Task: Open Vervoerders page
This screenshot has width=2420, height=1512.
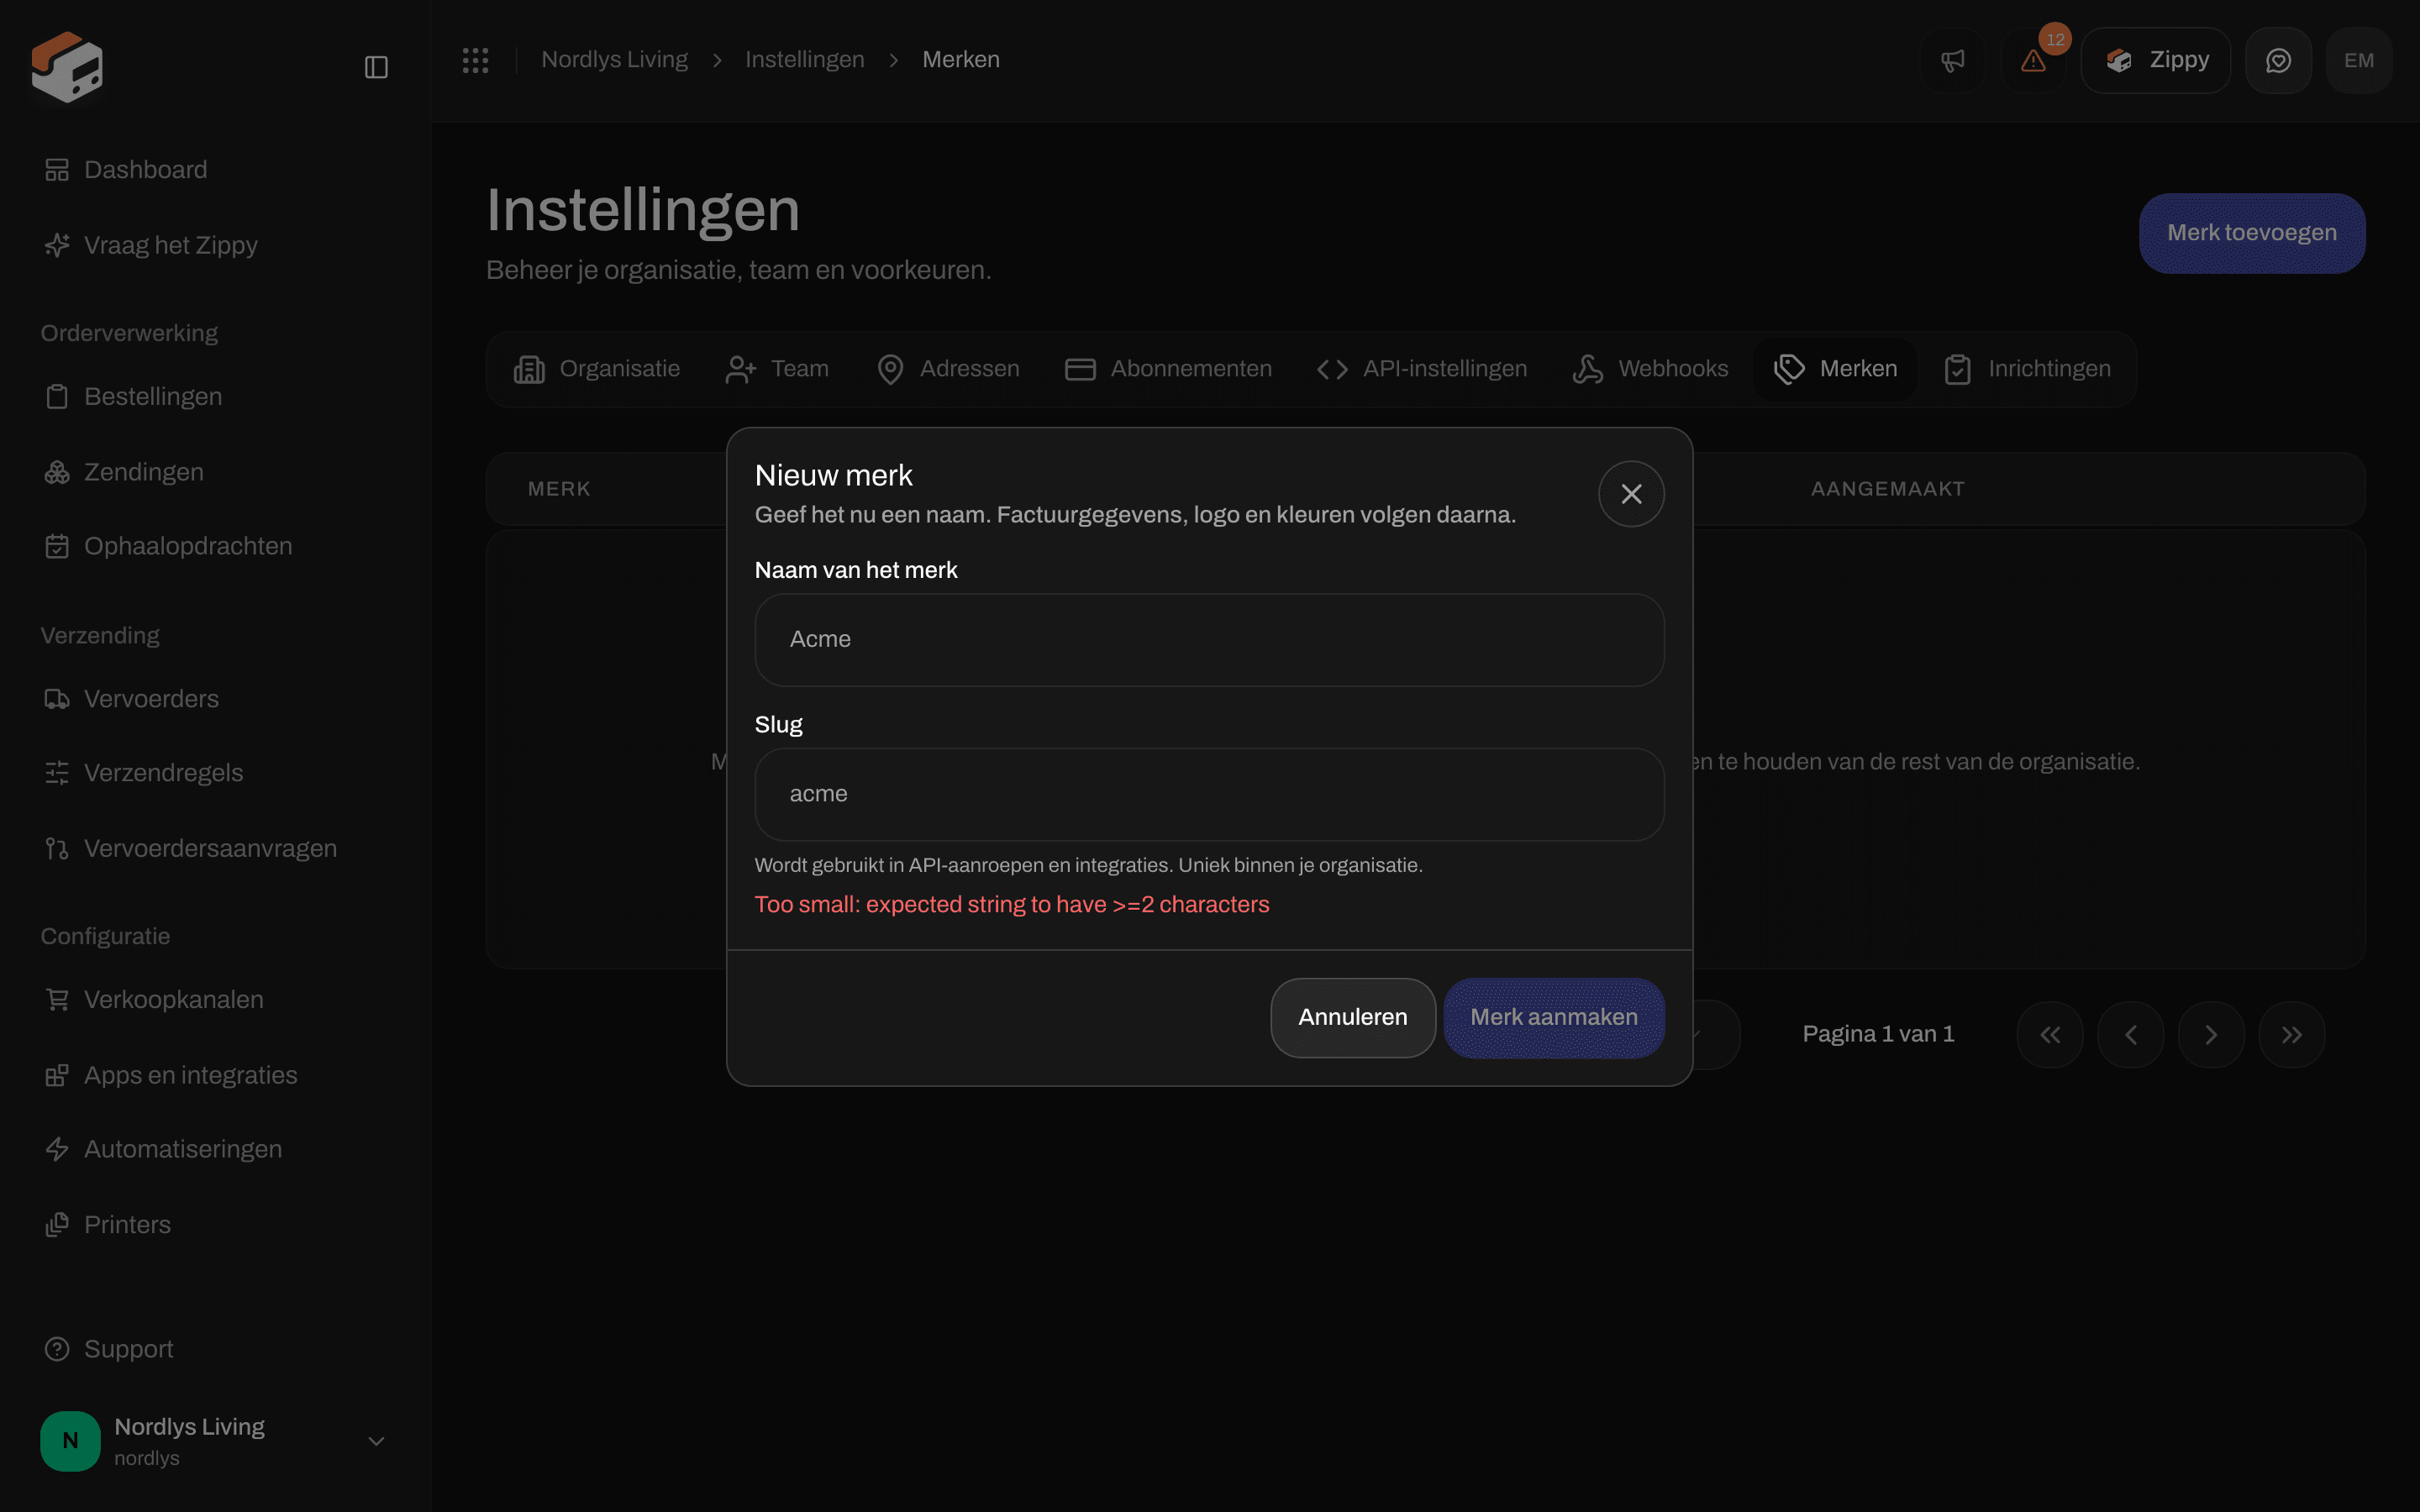Action: click(215, 699)
